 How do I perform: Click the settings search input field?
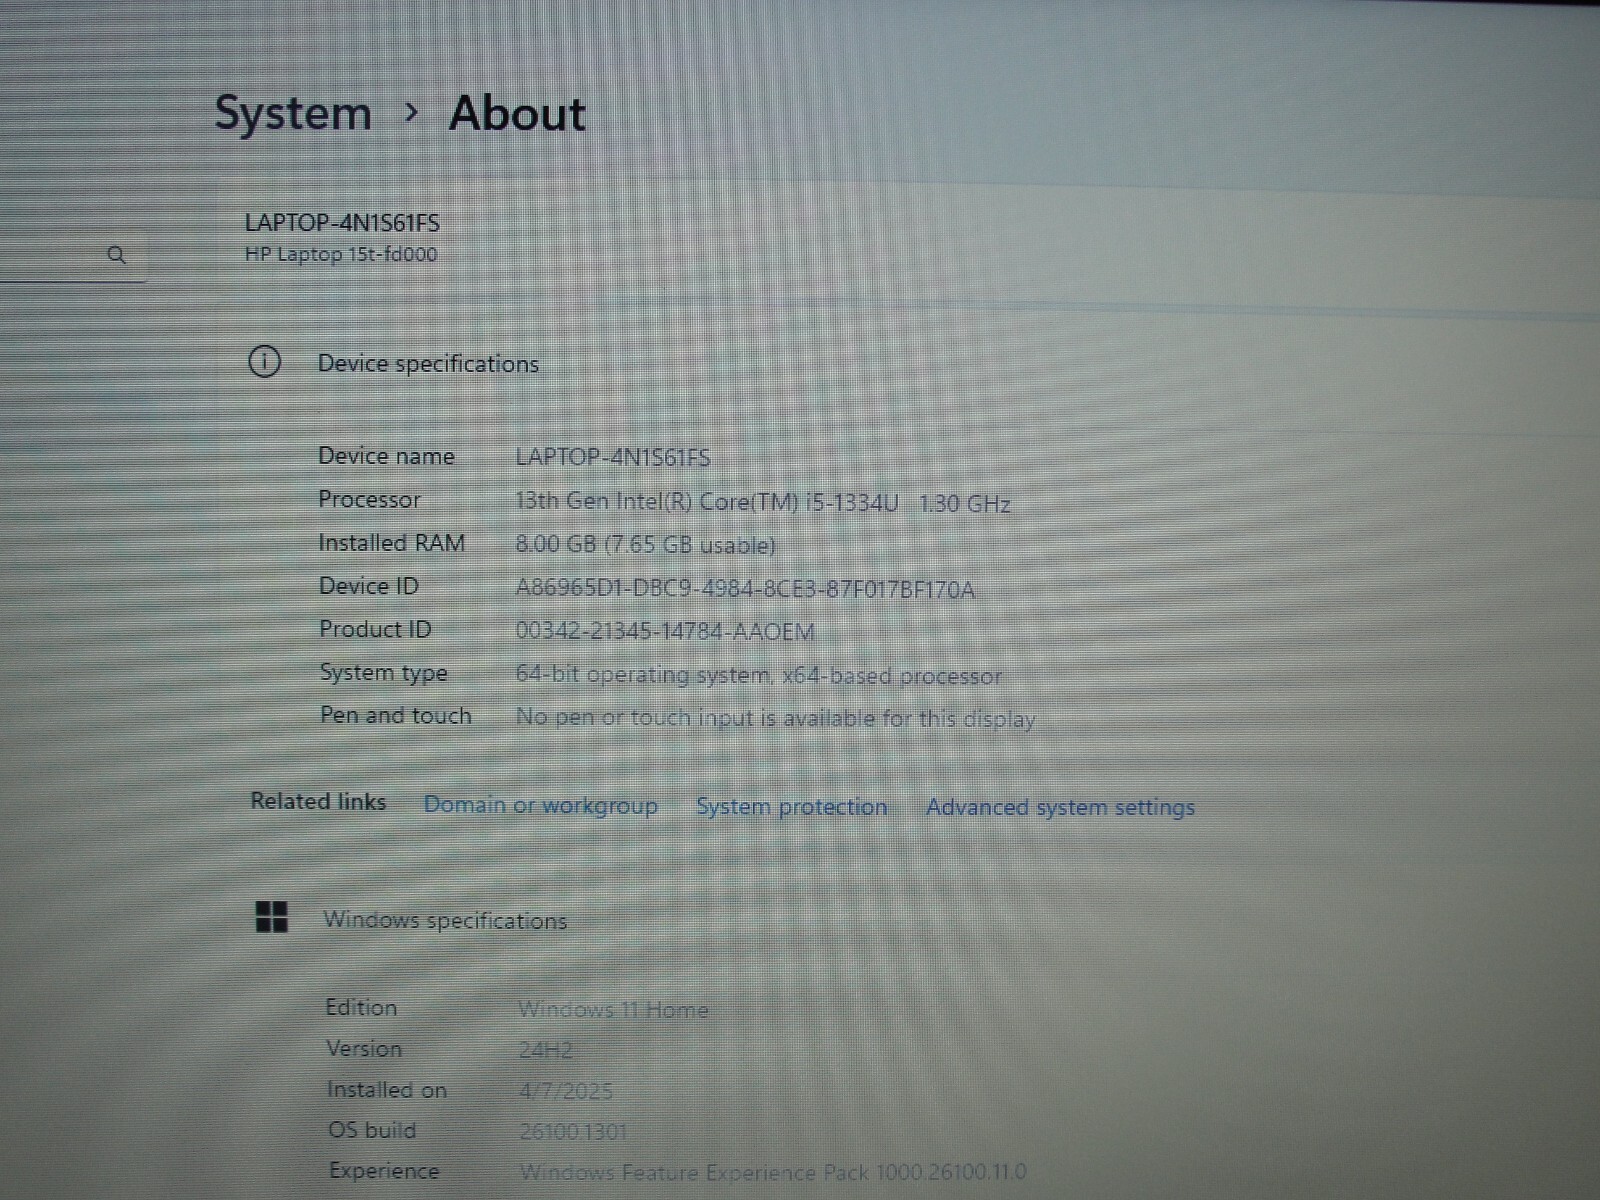coord(73,256)
